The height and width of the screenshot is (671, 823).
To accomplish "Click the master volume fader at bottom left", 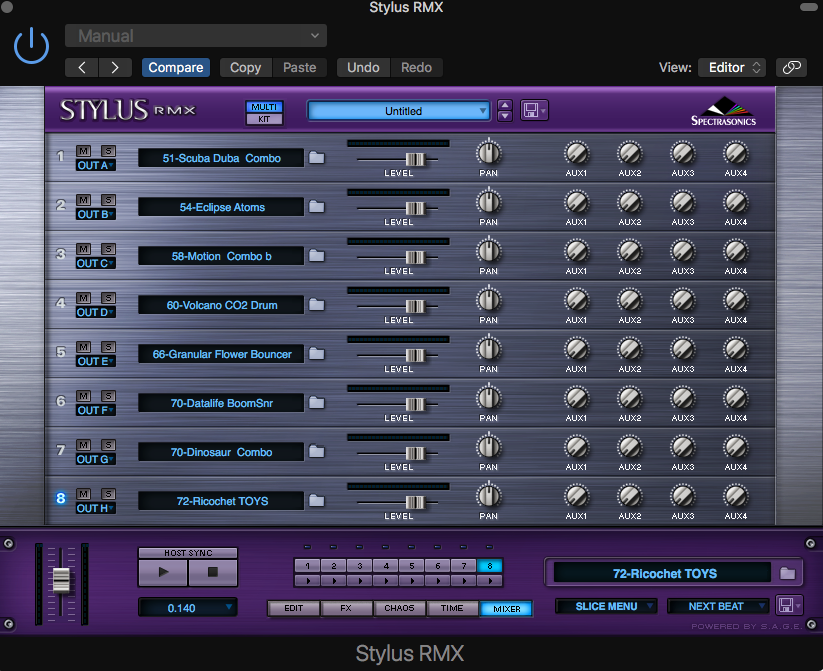I will point(61,580).
